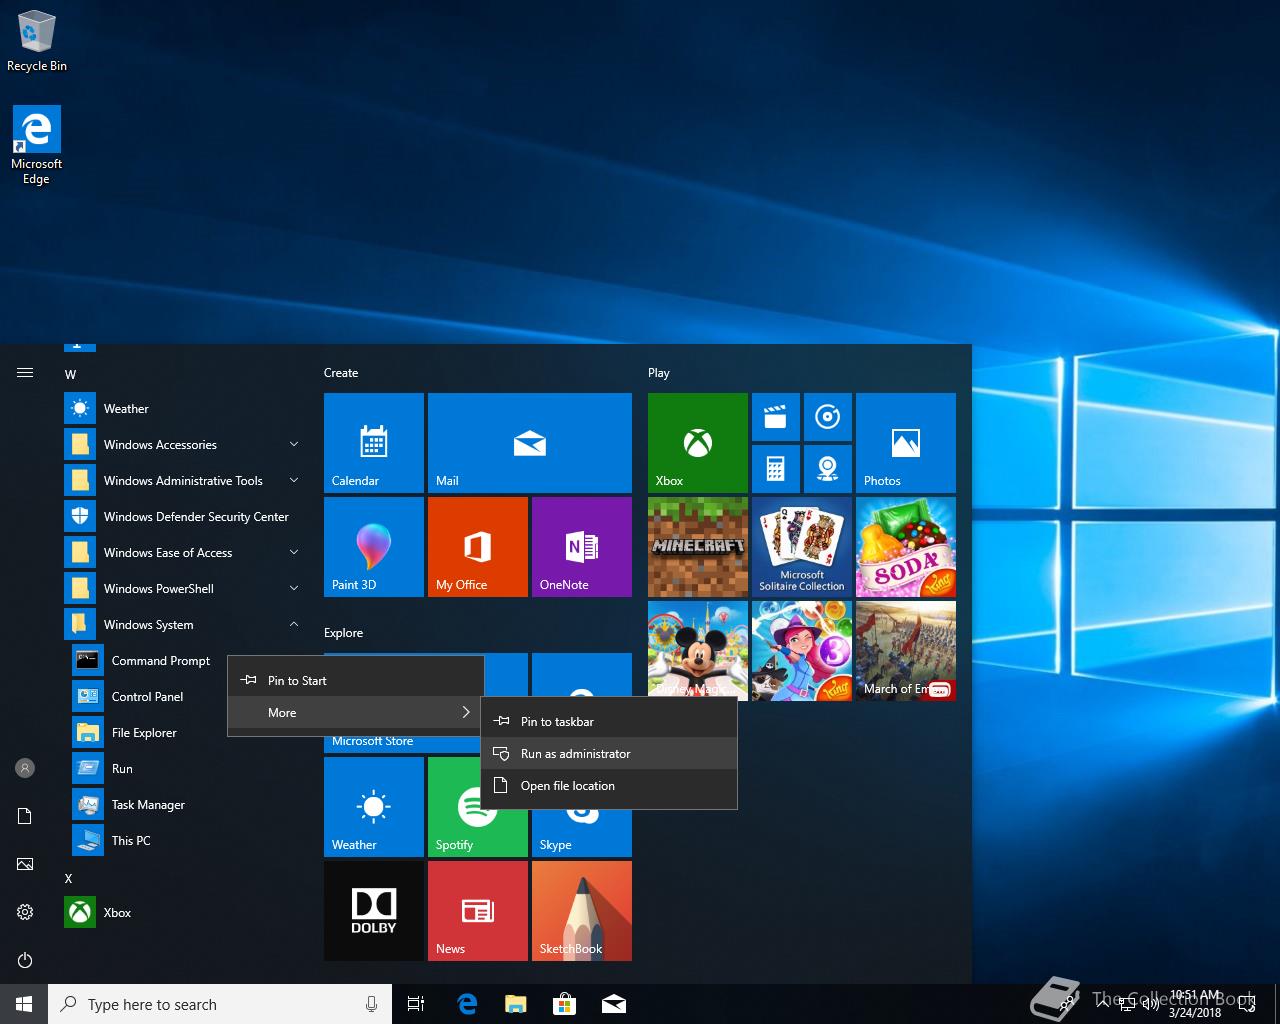Image resolution: width=1280 pixels, height=1024 pixels.
Task: Open Settings gear in Start sidebar
Action: coord(25,912)
